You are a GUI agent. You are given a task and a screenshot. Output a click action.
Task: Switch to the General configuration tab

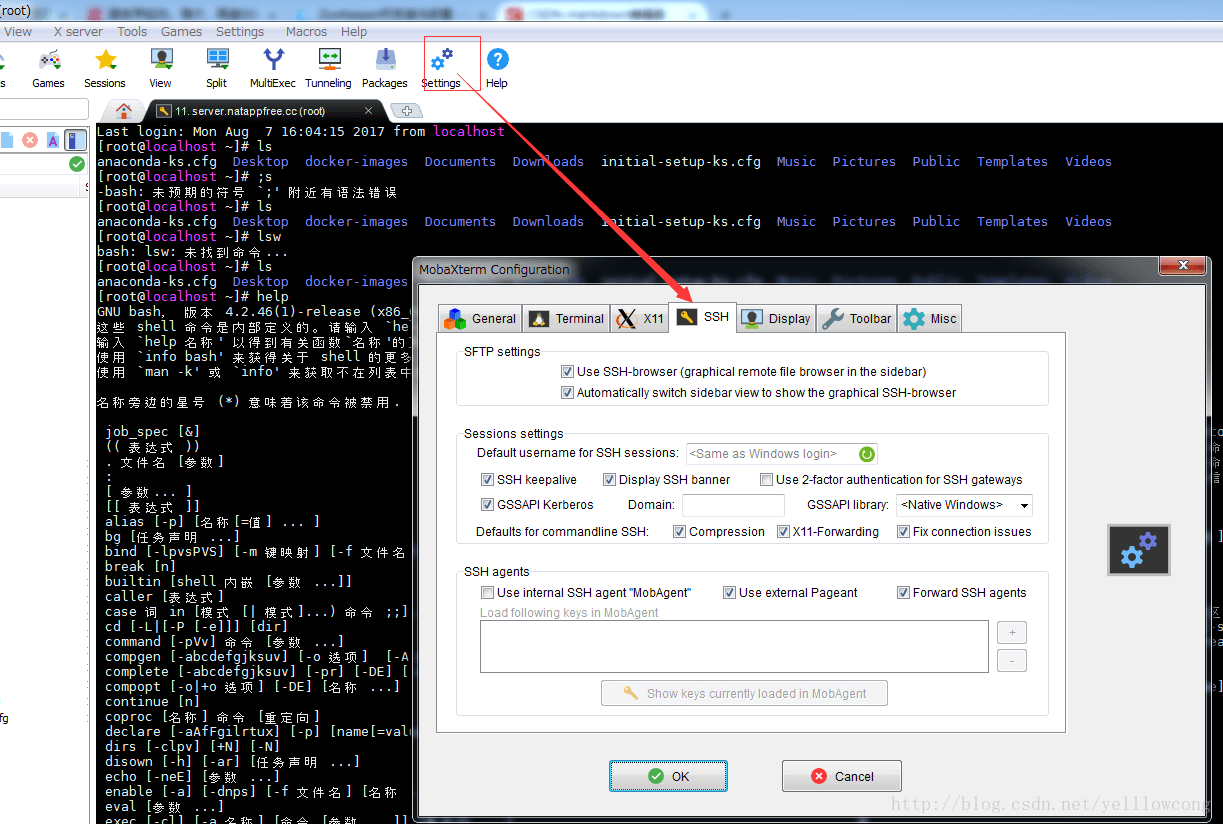click(481, 319)
